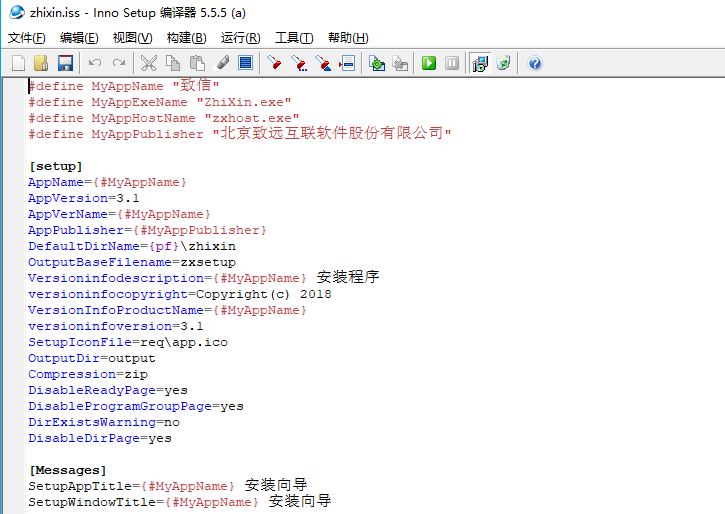Click the "zxhost.exe" string

(252, 118)
